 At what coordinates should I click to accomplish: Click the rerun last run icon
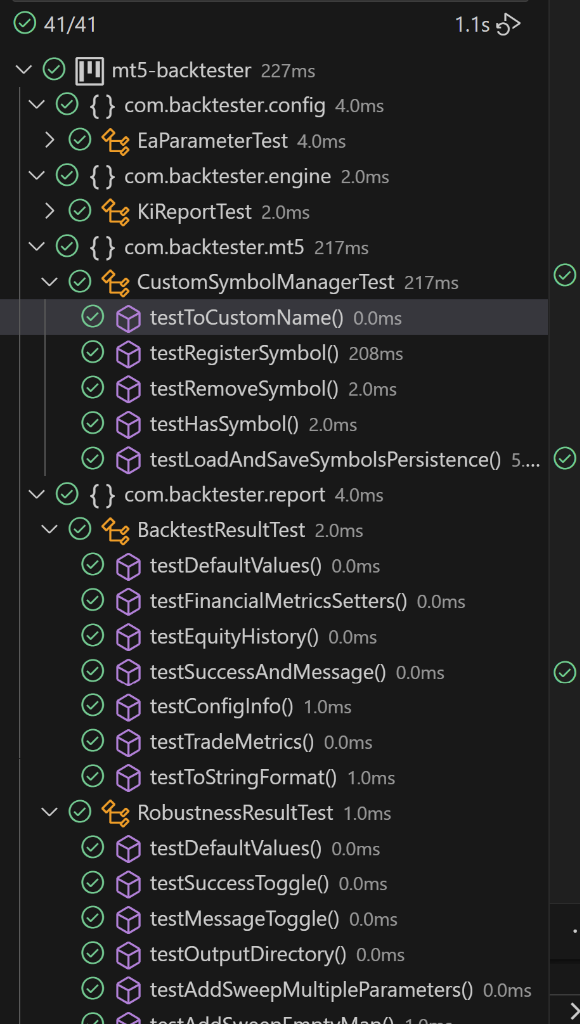(x=509, y=25)
